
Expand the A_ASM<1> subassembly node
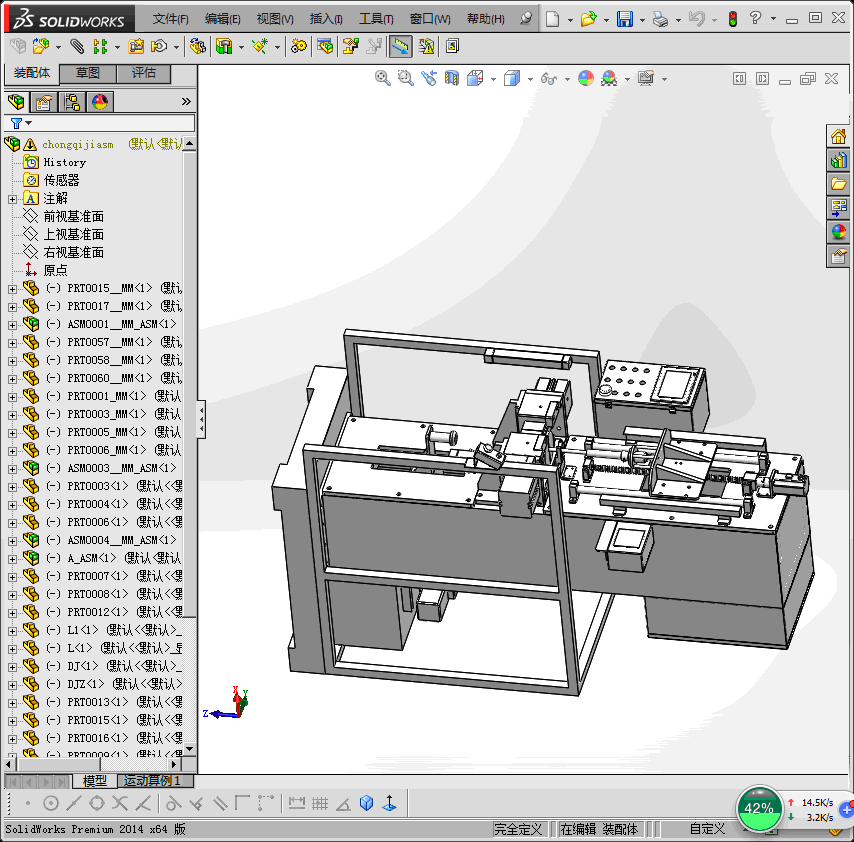point(12,558)
